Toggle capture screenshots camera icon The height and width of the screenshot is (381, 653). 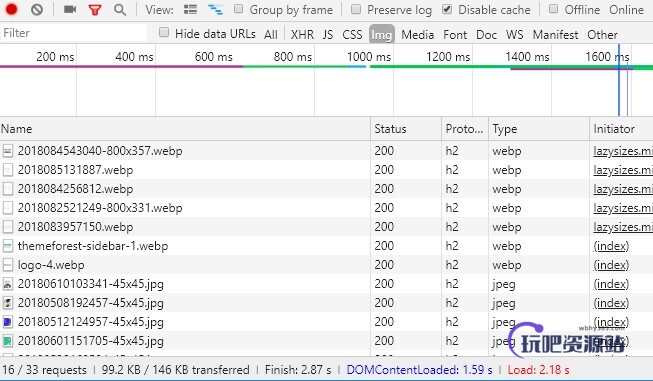click(x=70, y=9)
